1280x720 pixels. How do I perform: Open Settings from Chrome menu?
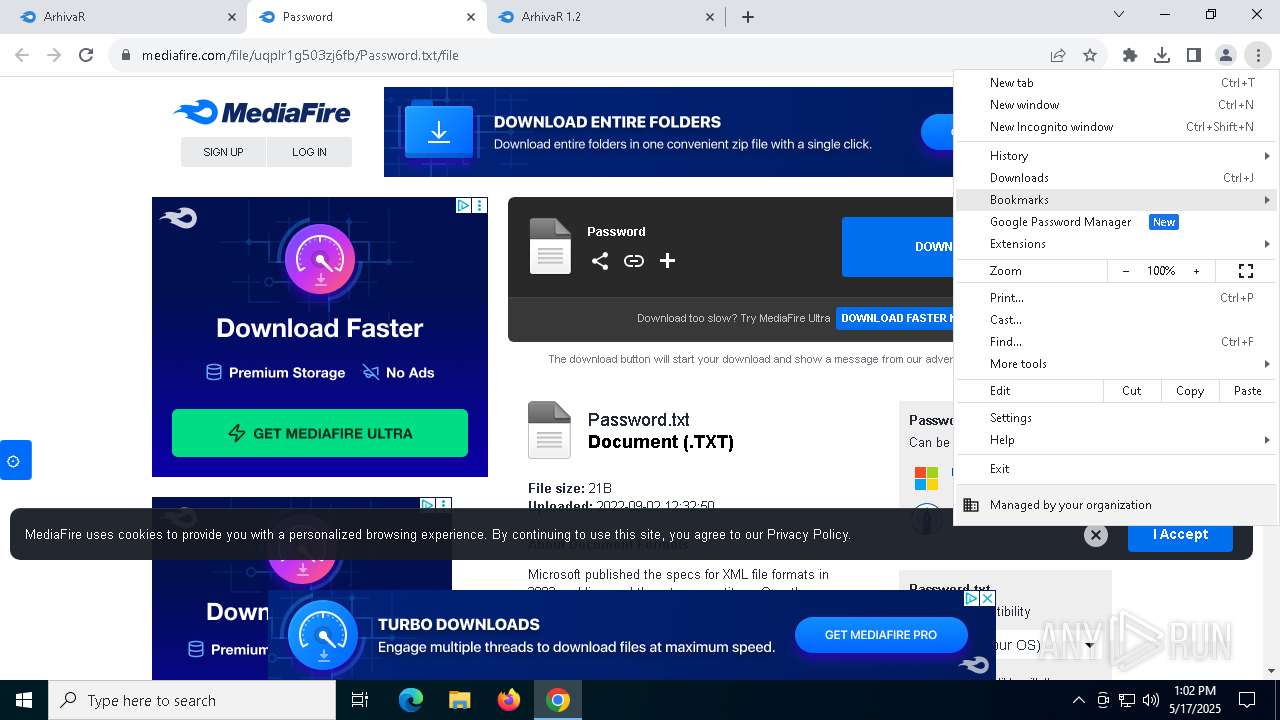coord(1116,418)
